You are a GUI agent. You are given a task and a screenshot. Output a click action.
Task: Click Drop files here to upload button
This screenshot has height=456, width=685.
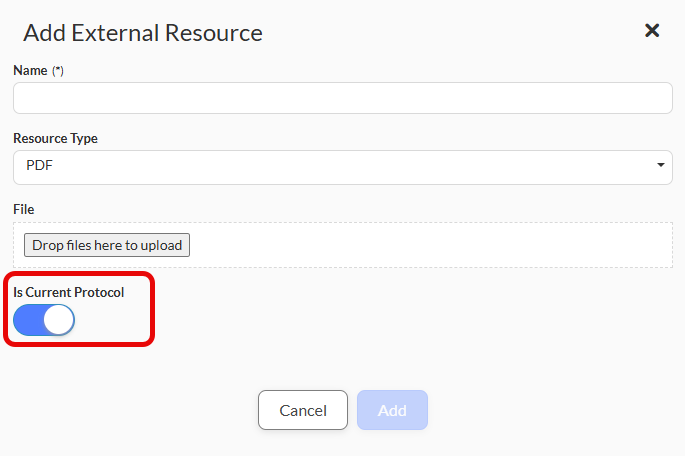tap(107, 245)
